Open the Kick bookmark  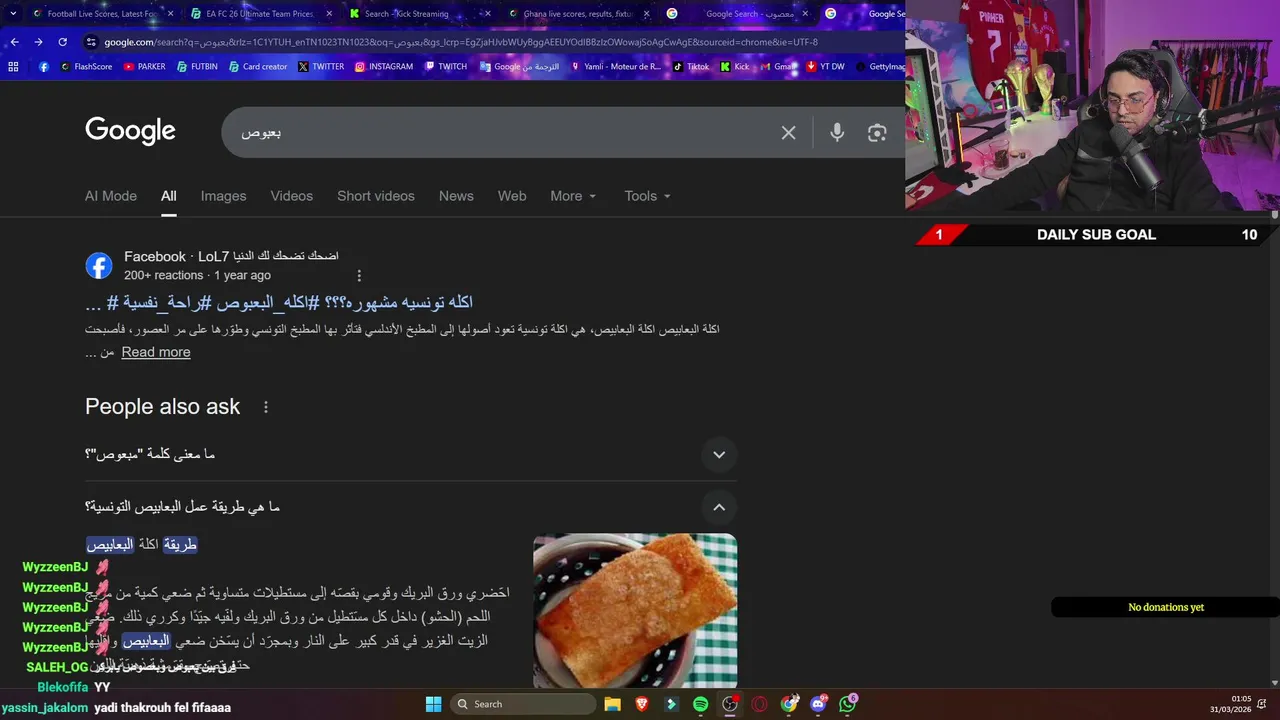click(735, 67)
